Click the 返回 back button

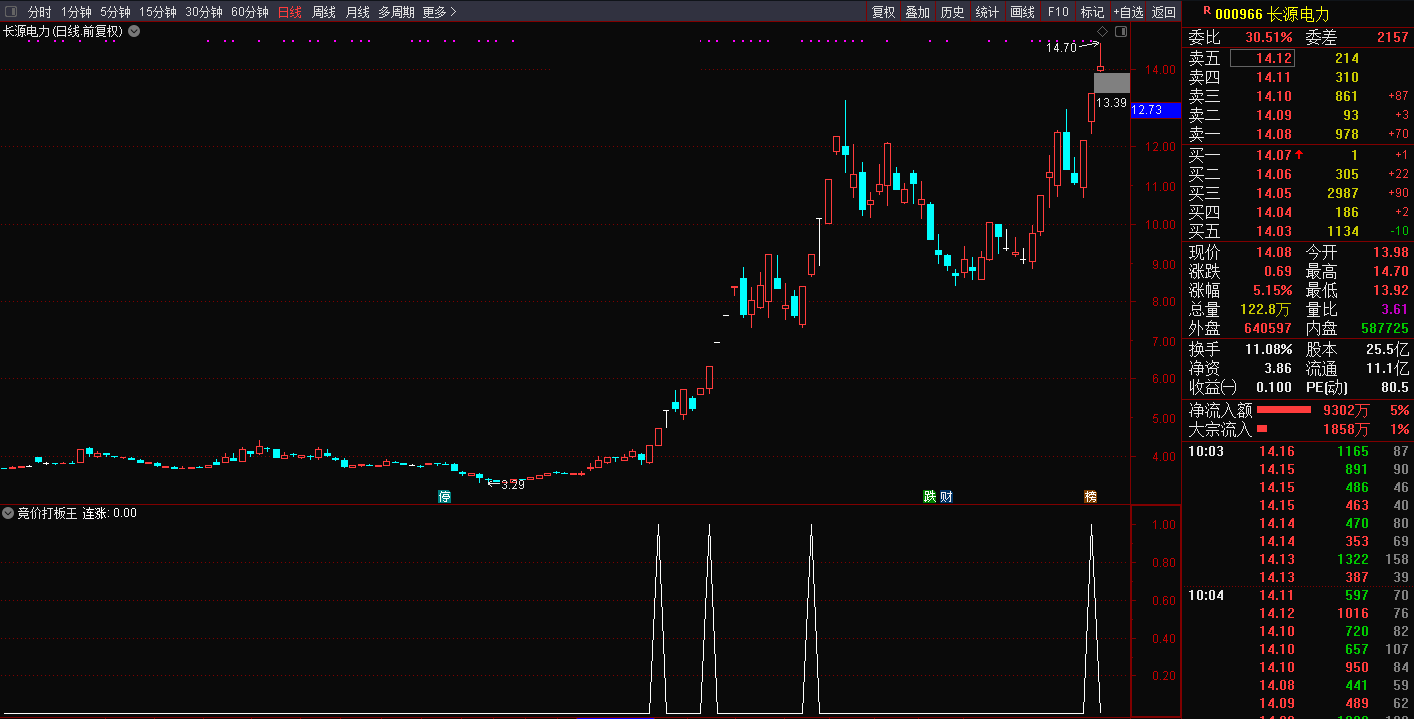[1164, 12]
